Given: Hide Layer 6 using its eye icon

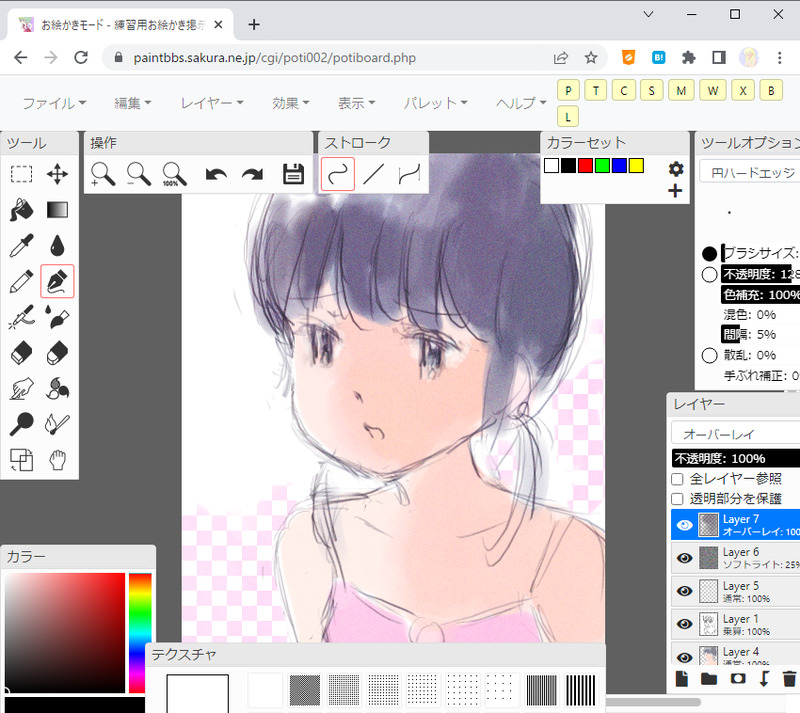Looking at the screenshot, I should pos(684,558).
